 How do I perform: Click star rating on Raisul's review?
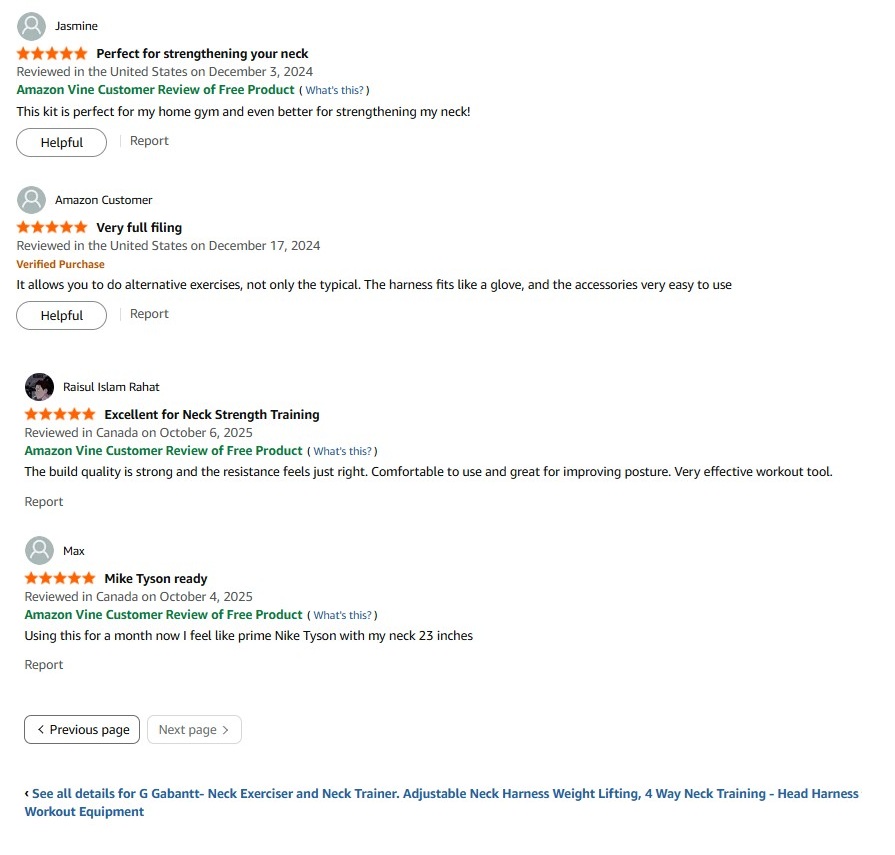click(60, 415)
